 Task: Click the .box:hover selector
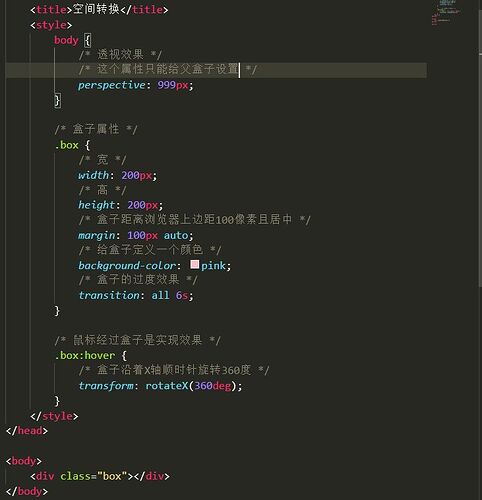coord(85,355)
